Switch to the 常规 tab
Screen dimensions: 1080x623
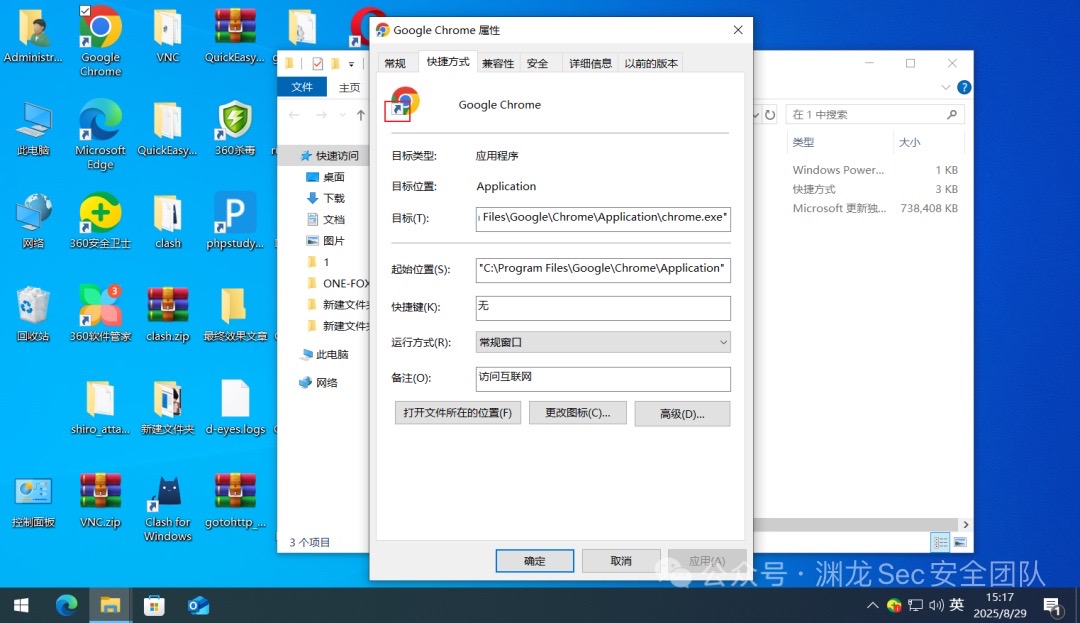point(395,63)
